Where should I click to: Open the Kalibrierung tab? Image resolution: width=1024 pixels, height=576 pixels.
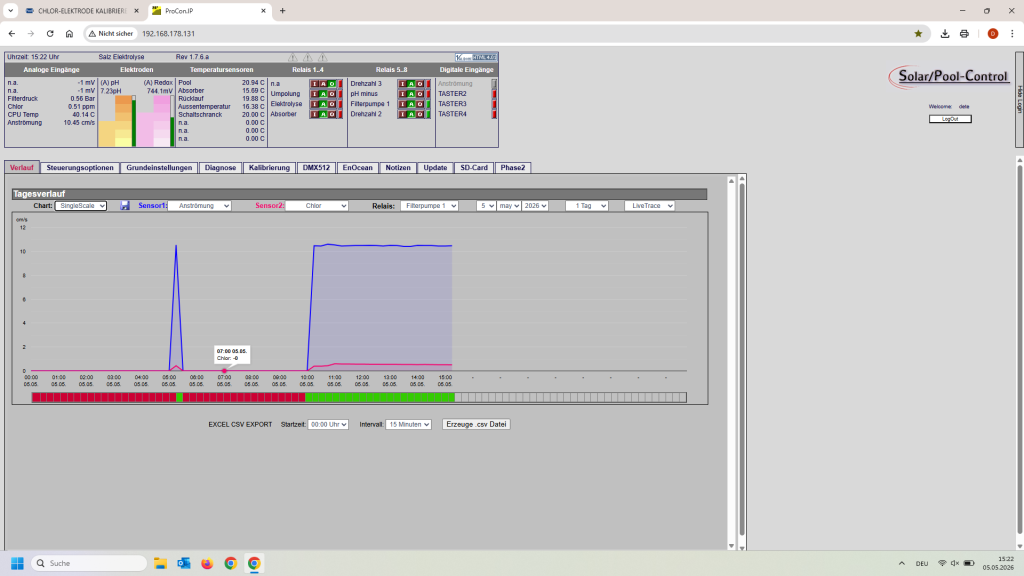269,168
